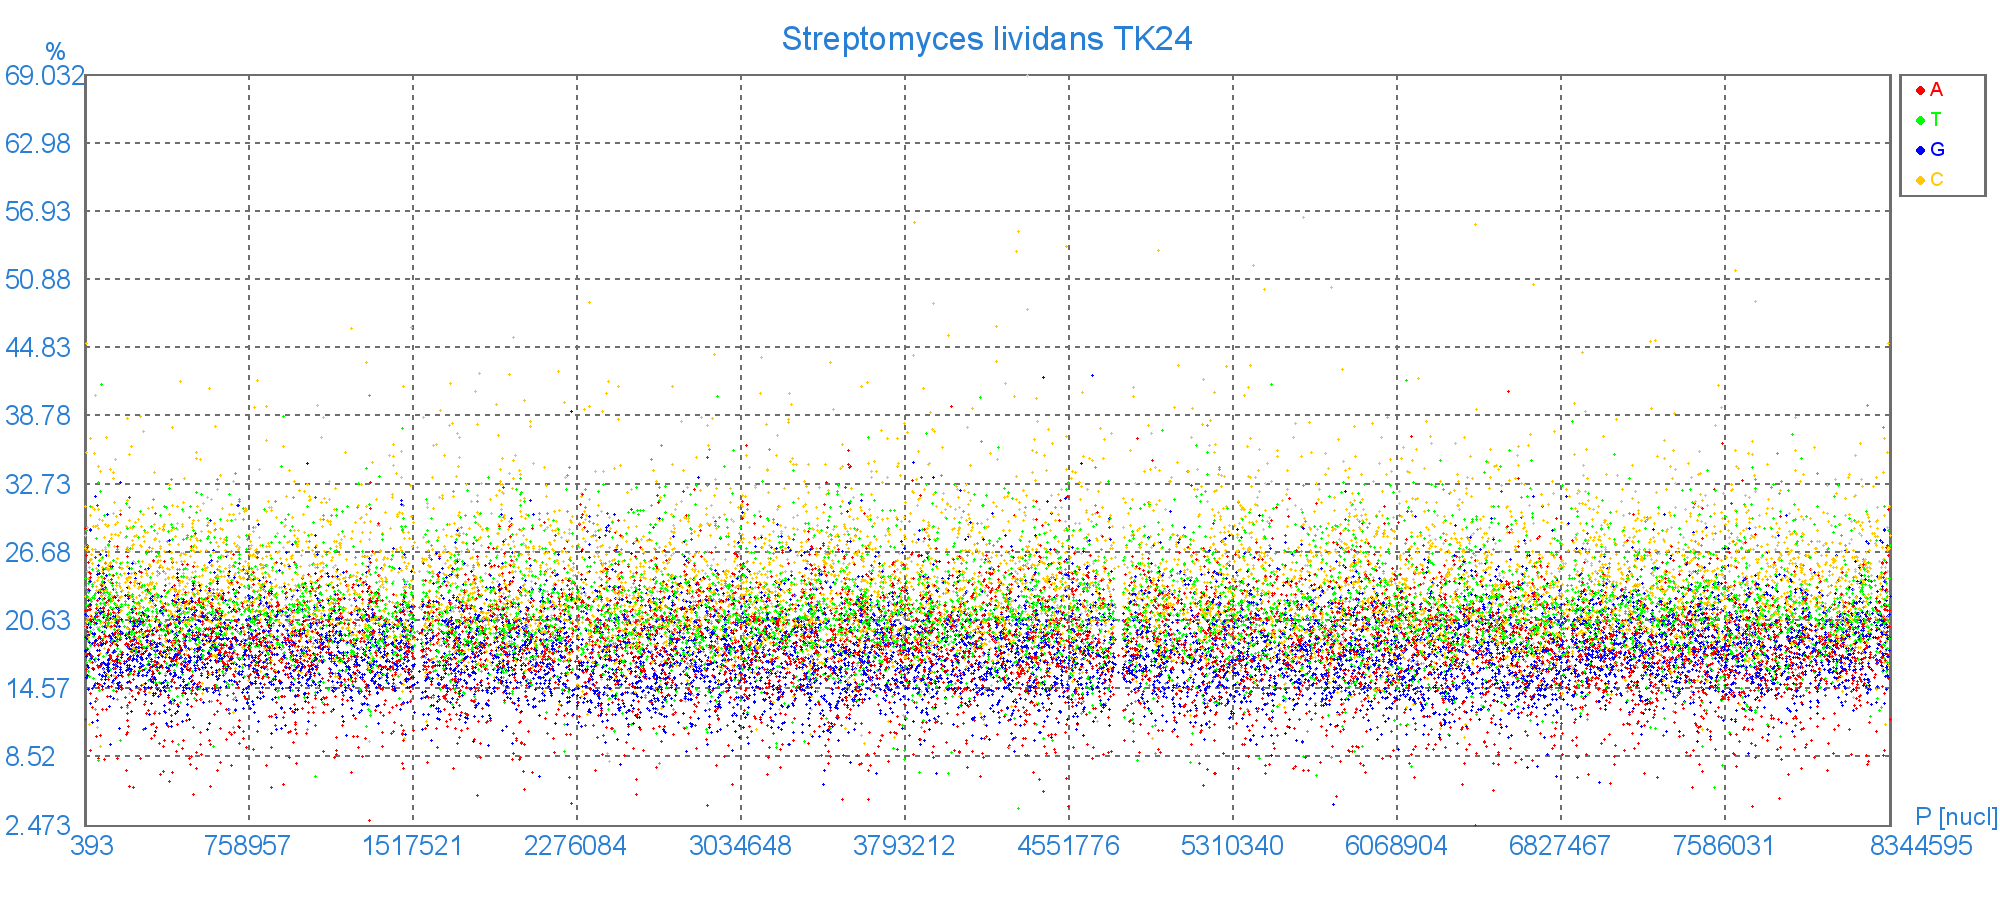Image resolution: width=2000 pixels, height=900 pixels.
Task: Click x-axis value 4551776
Action: (x=1068, y=846)
